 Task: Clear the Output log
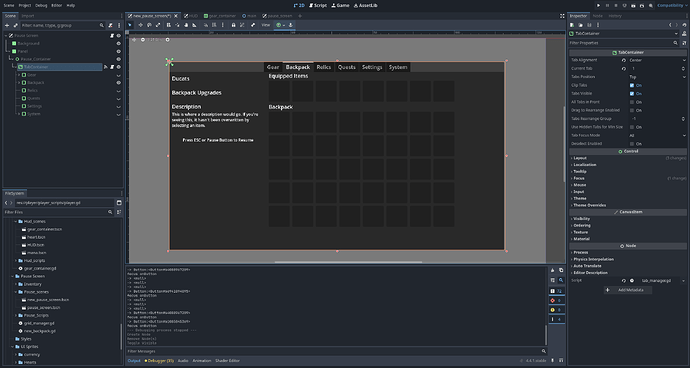(553, 270)
